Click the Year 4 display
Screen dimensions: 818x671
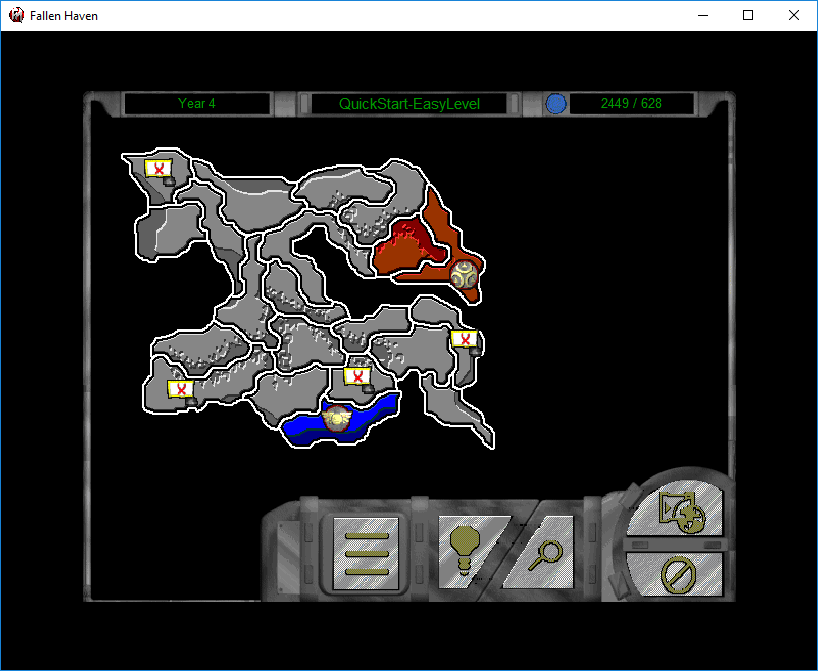[197, 103]
